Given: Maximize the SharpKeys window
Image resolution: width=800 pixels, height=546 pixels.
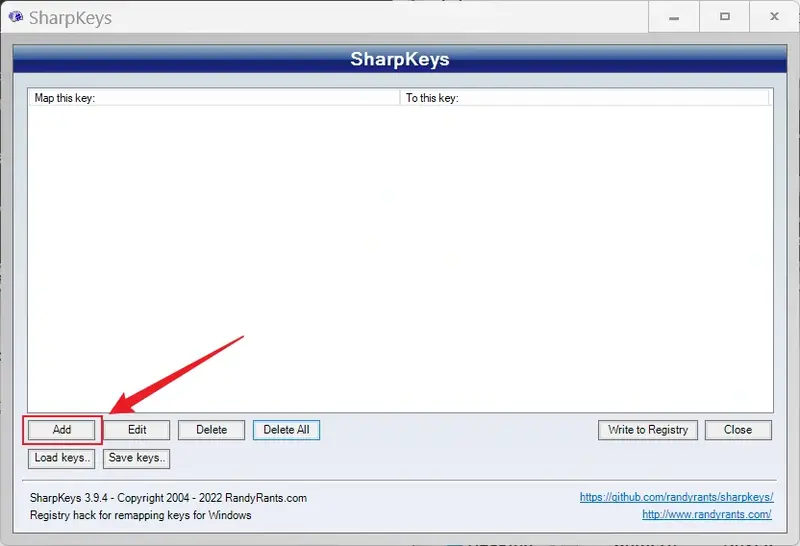Looking at the screenshot, I should [x=724, y=17].
